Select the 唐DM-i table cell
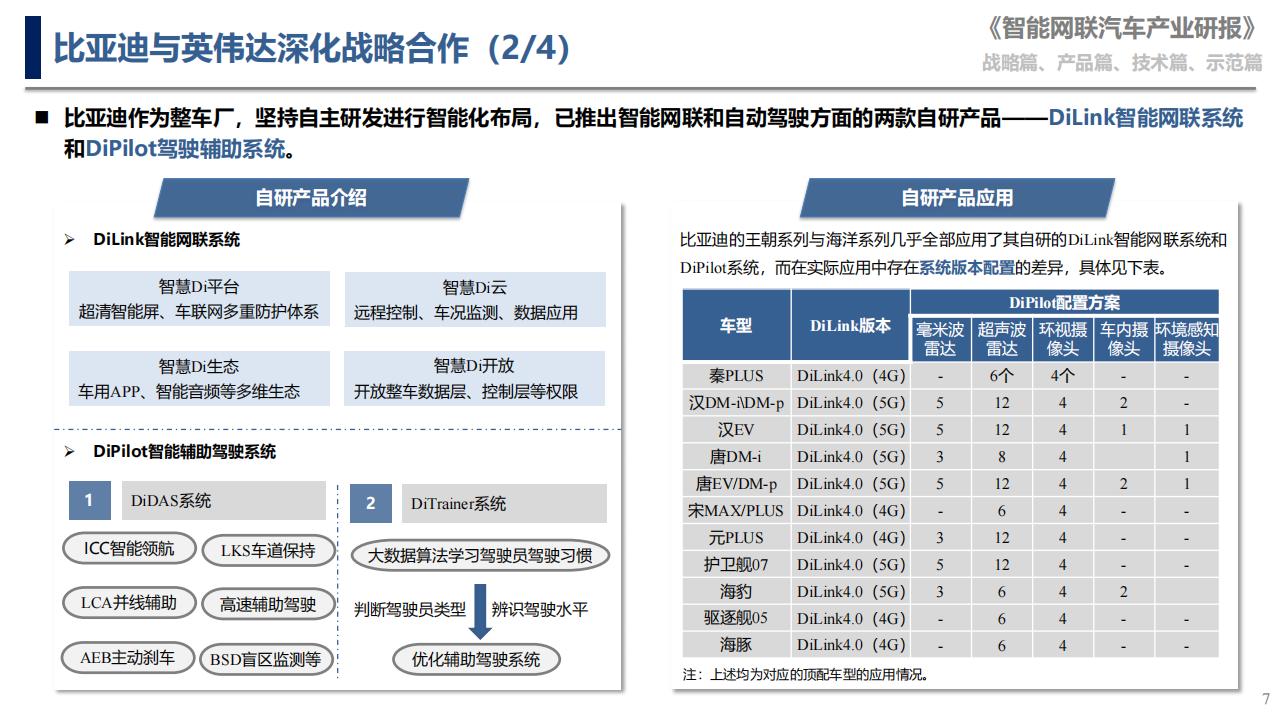This screenshot has width=1280, height=720. pos(736,457)
